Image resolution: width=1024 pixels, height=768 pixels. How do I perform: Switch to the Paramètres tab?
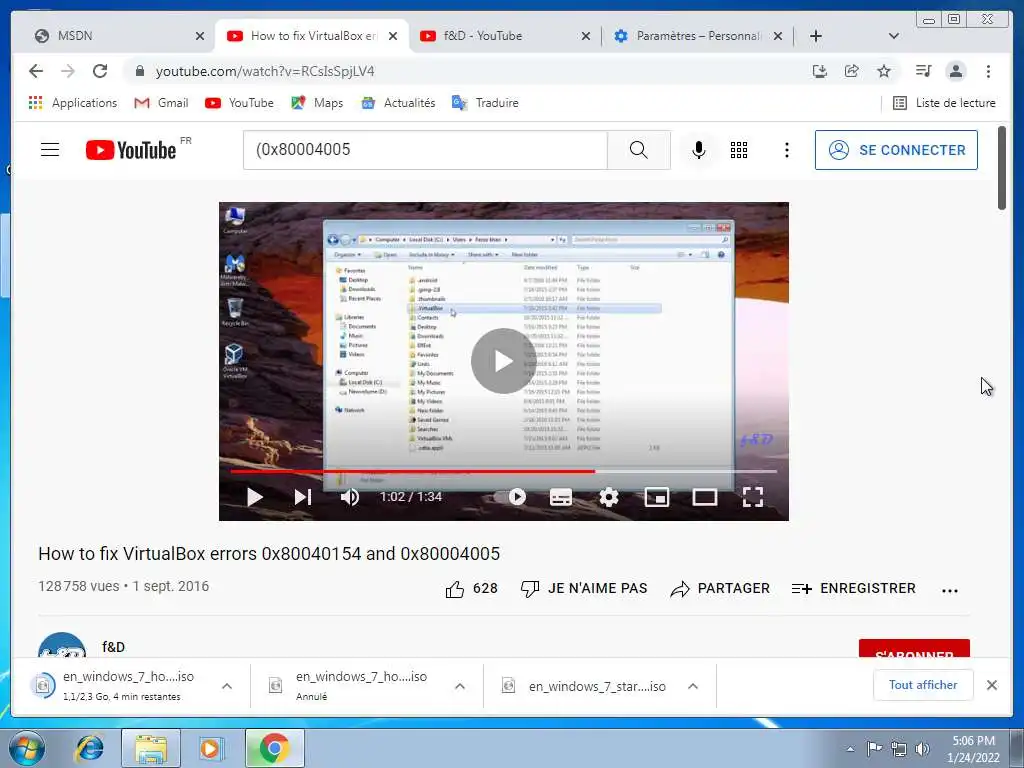coord(697,36)
